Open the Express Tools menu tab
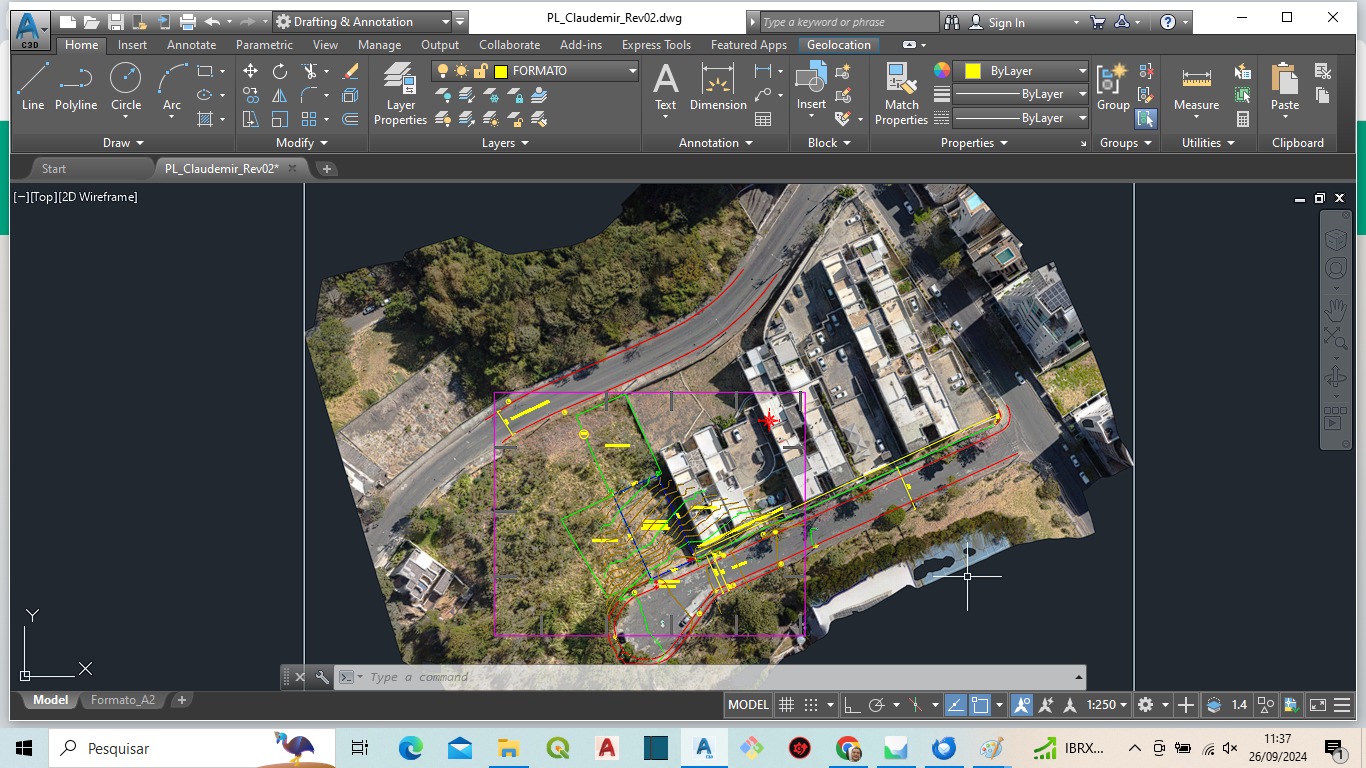1366x768 pixels. (656, 44)
